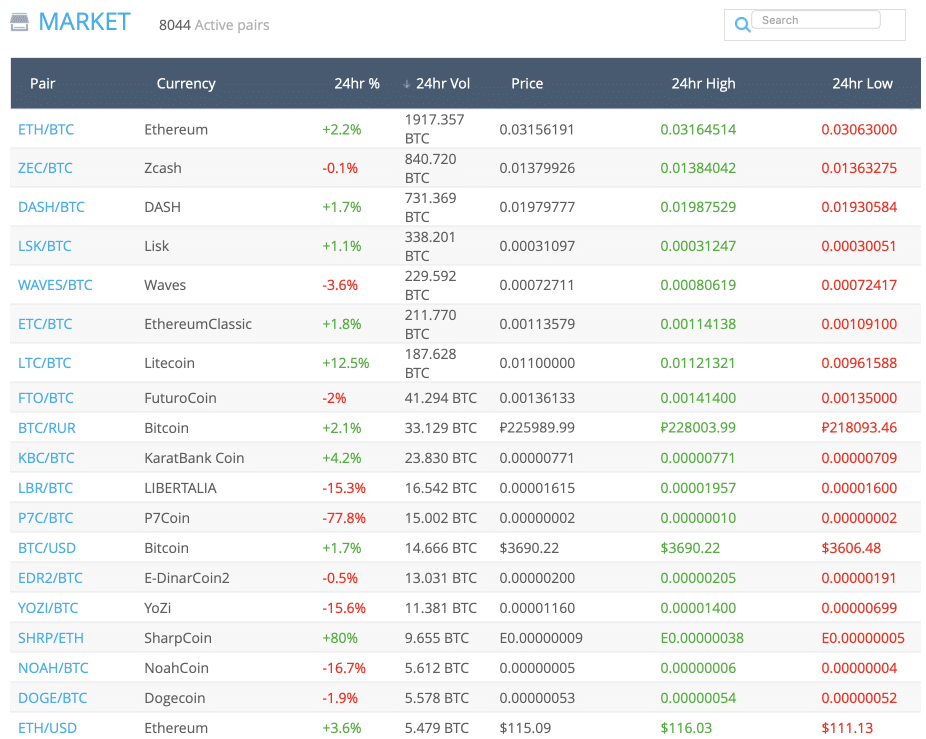This screenshot has height=739, width=926.
Task: Sort by 24hr Low column header
Action: coord(862,83)
